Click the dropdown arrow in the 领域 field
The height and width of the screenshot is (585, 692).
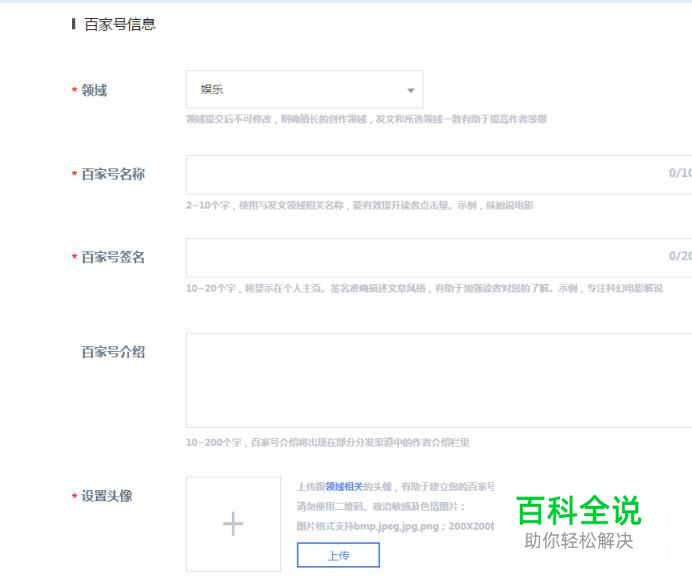pyautogui.click(x=410, y=90)
